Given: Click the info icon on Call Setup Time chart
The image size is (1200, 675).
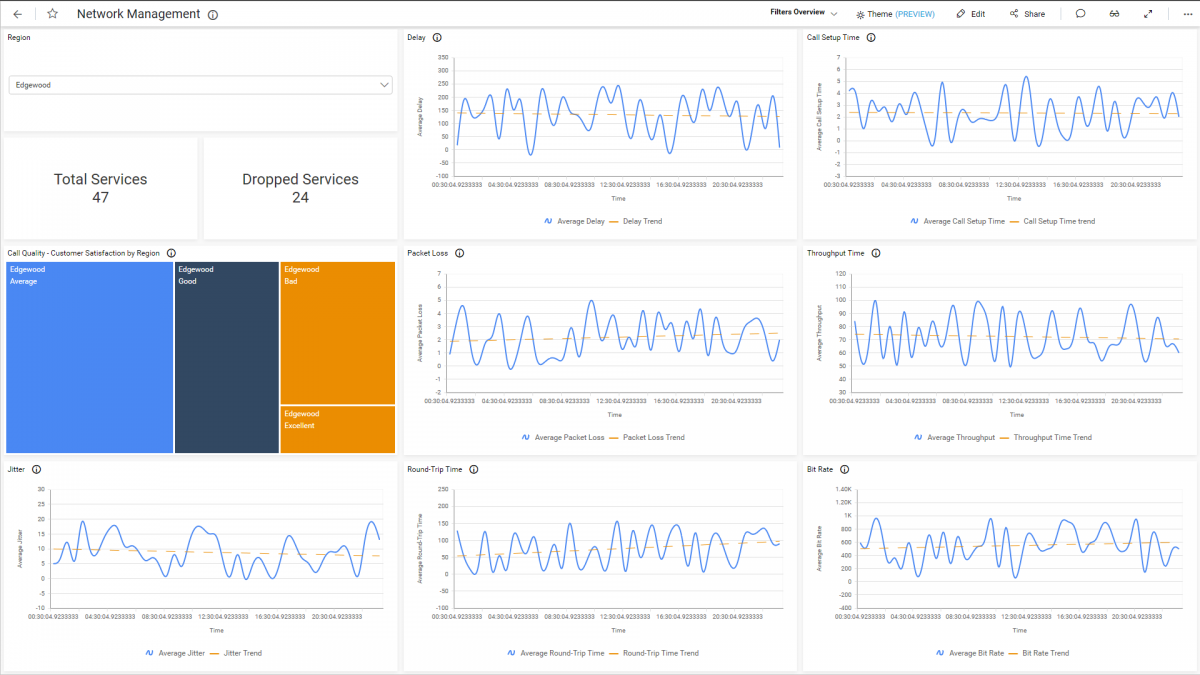Looking at the screenshot, I should 869,37.
